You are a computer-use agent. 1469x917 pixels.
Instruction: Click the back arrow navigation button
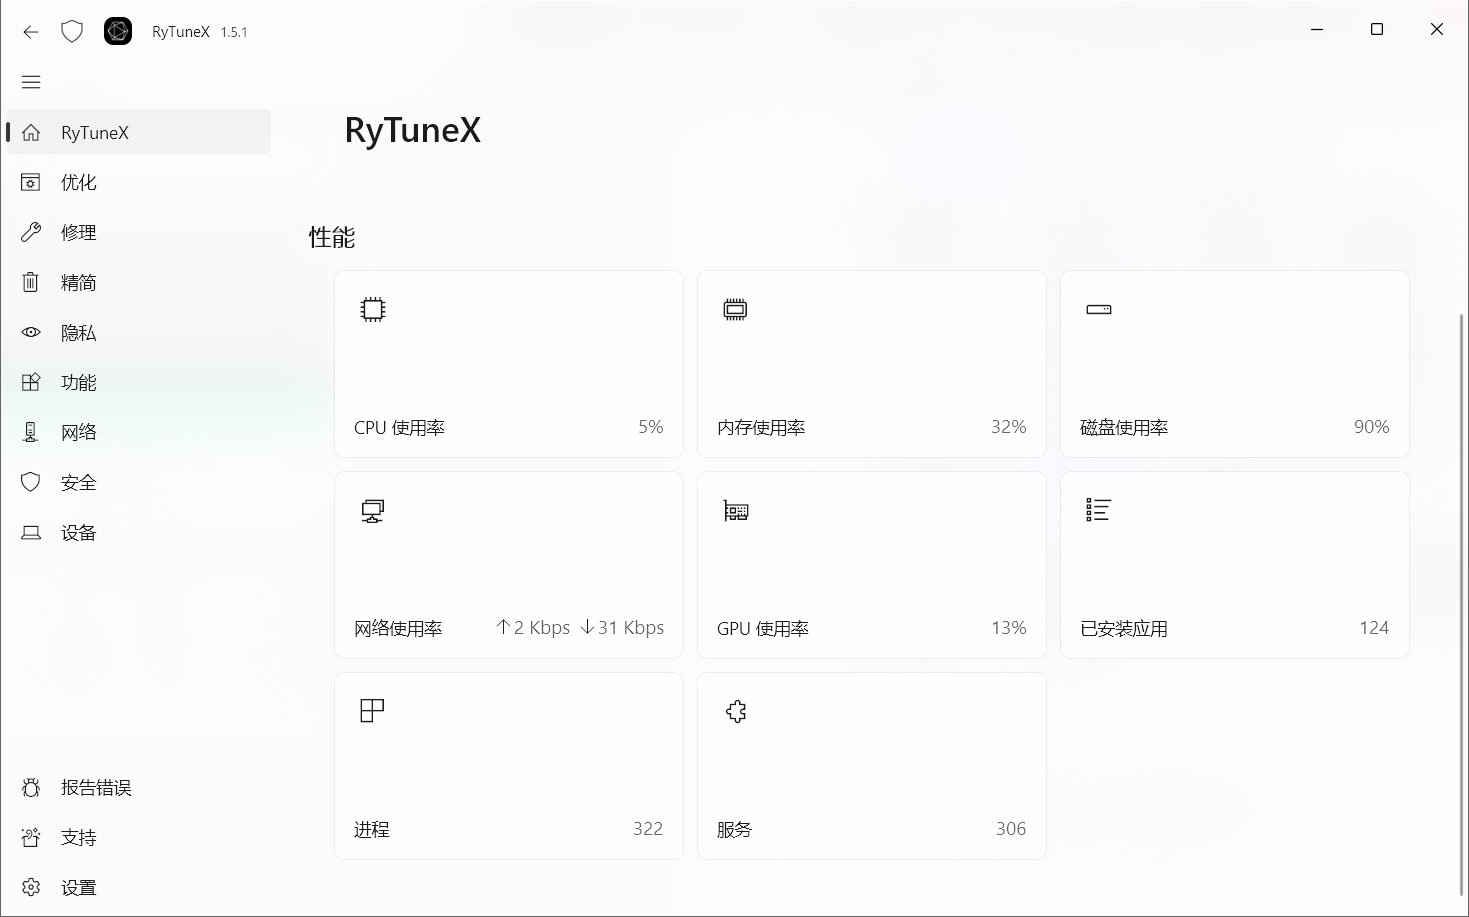click(30, 31)
